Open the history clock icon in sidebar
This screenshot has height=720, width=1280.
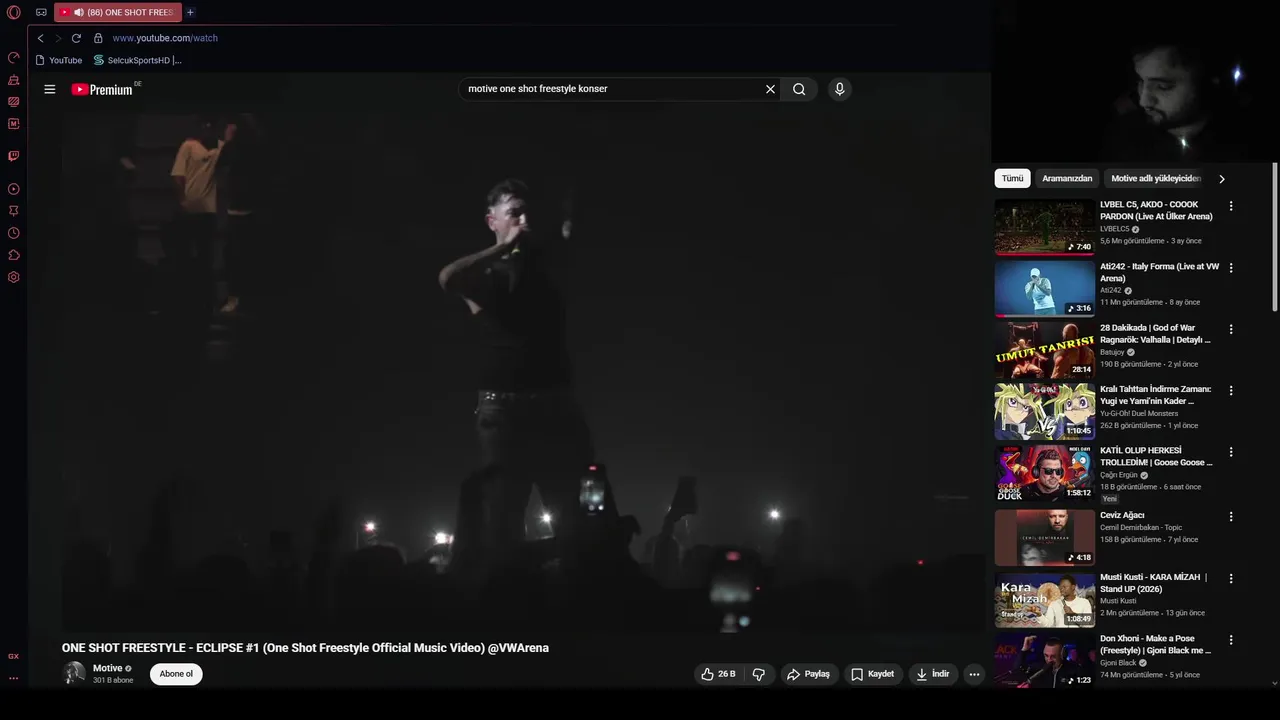pos(14,233)
